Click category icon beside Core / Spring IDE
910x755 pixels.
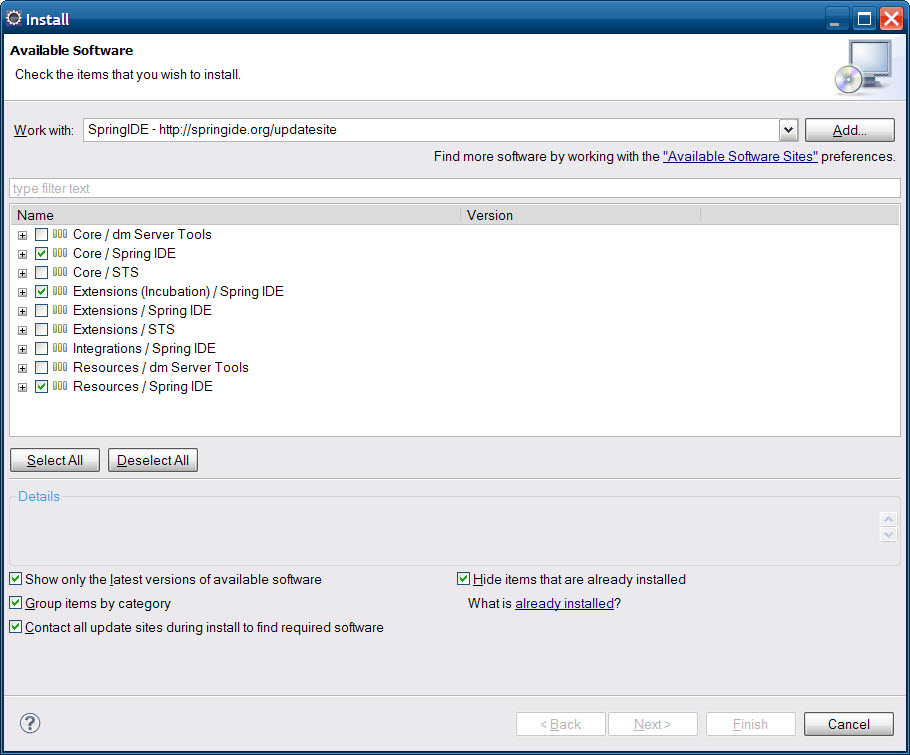pos(60,253)
